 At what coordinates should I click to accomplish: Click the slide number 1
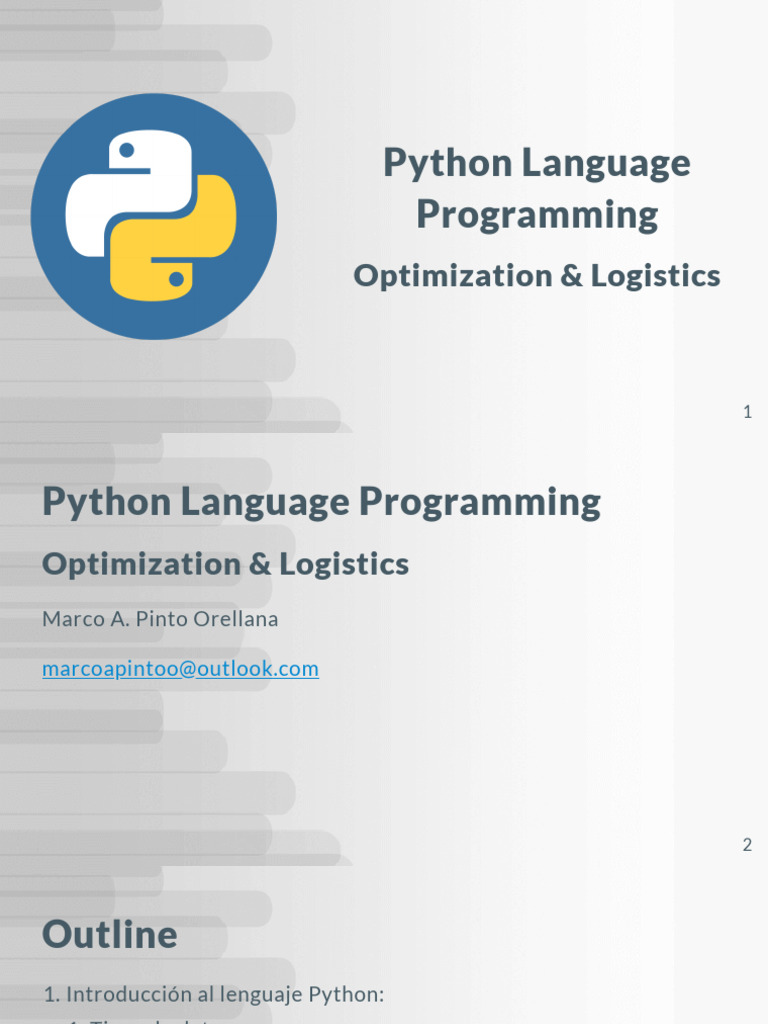[x=747, y=412]
